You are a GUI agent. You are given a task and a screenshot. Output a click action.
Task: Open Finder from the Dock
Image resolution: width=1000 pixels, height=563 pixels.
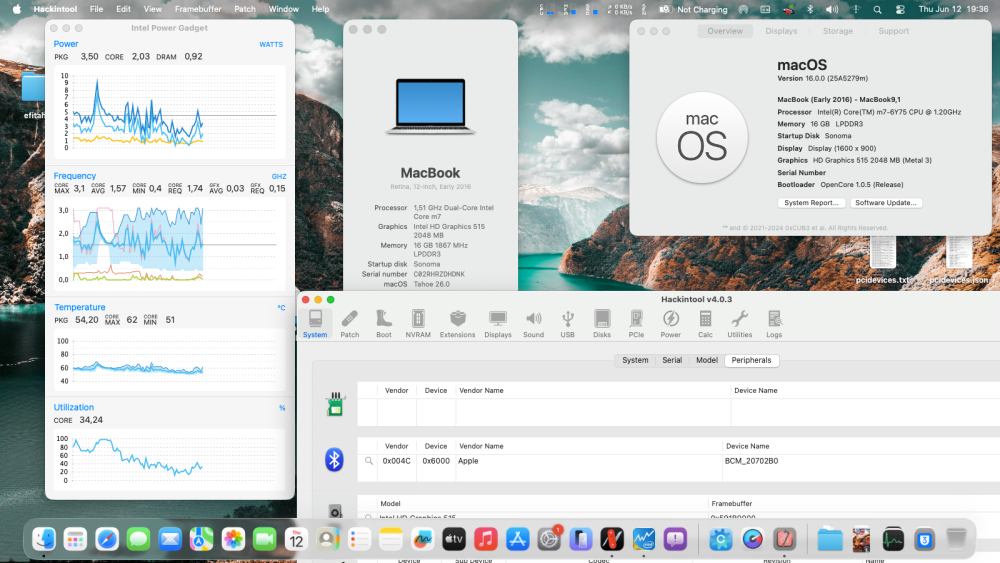44,539
